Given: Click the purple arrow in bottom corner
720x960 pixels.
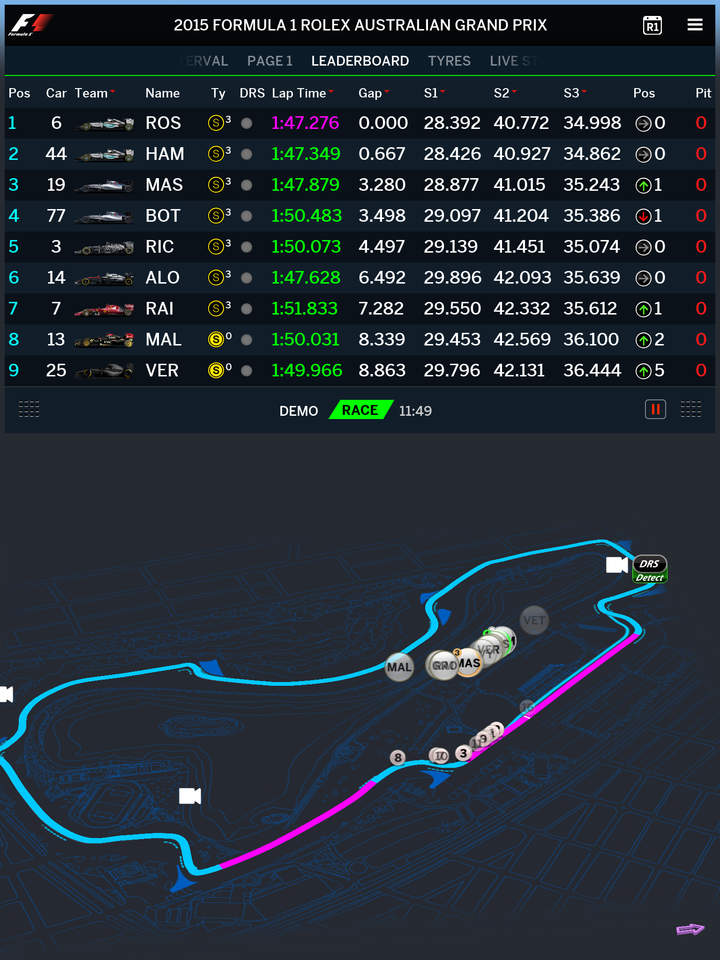Looking at the screenshot, I should 690,929.
